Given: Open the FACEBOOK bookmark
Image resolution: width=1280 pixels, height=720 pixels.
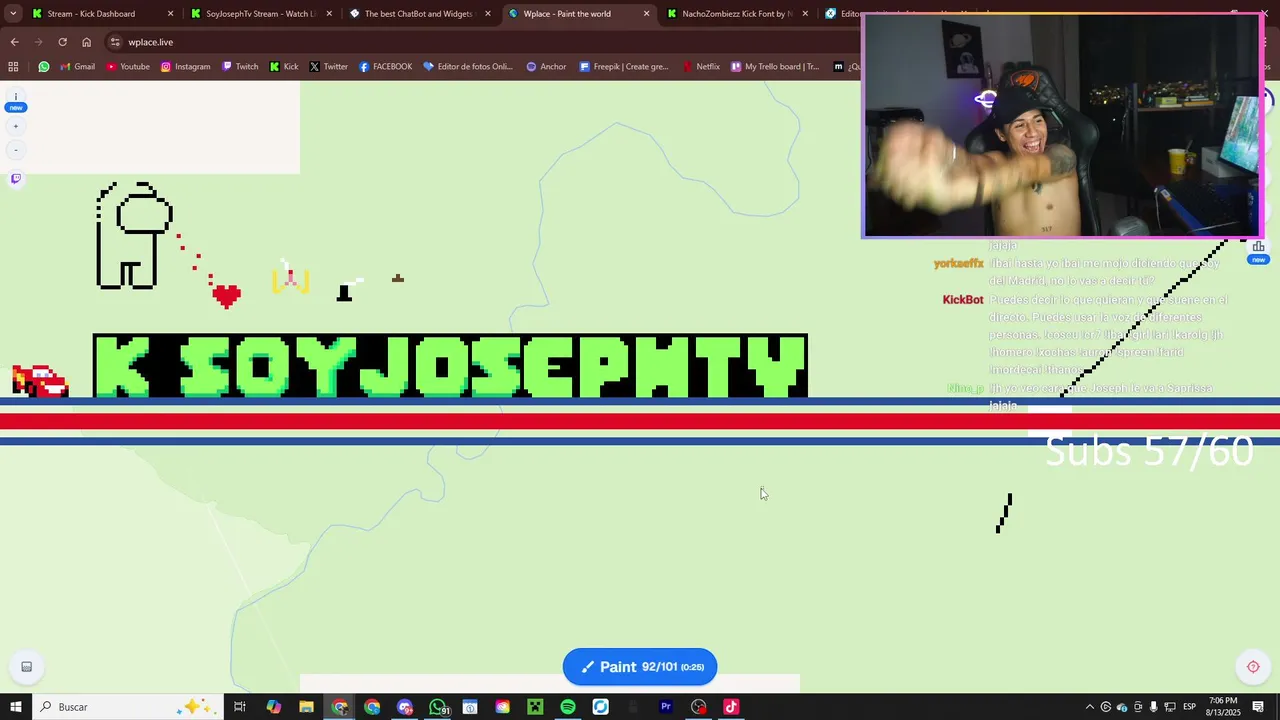Looking at the screenshot, I should pos(385,67).
